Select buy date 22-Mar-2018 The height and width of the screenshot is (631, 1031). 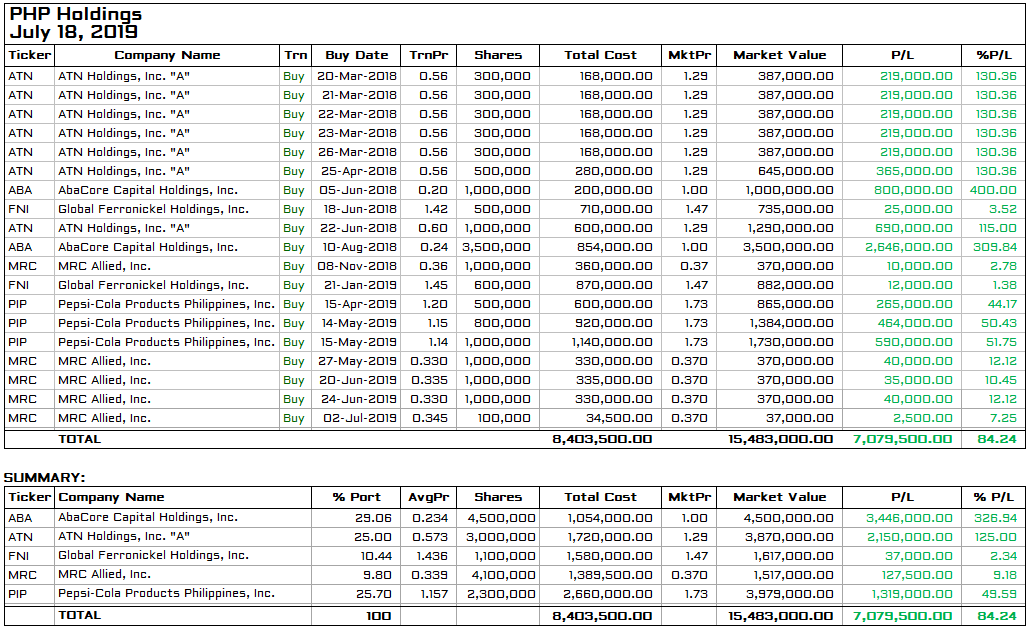tap(357, 114)
